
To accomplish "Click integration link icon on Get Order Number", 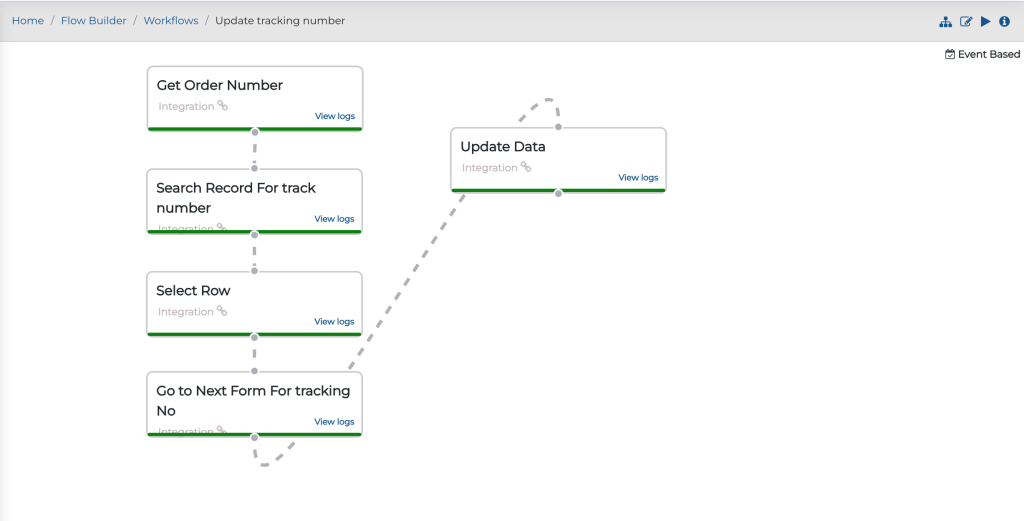I will pyautogui.click(x=223, y=105).
